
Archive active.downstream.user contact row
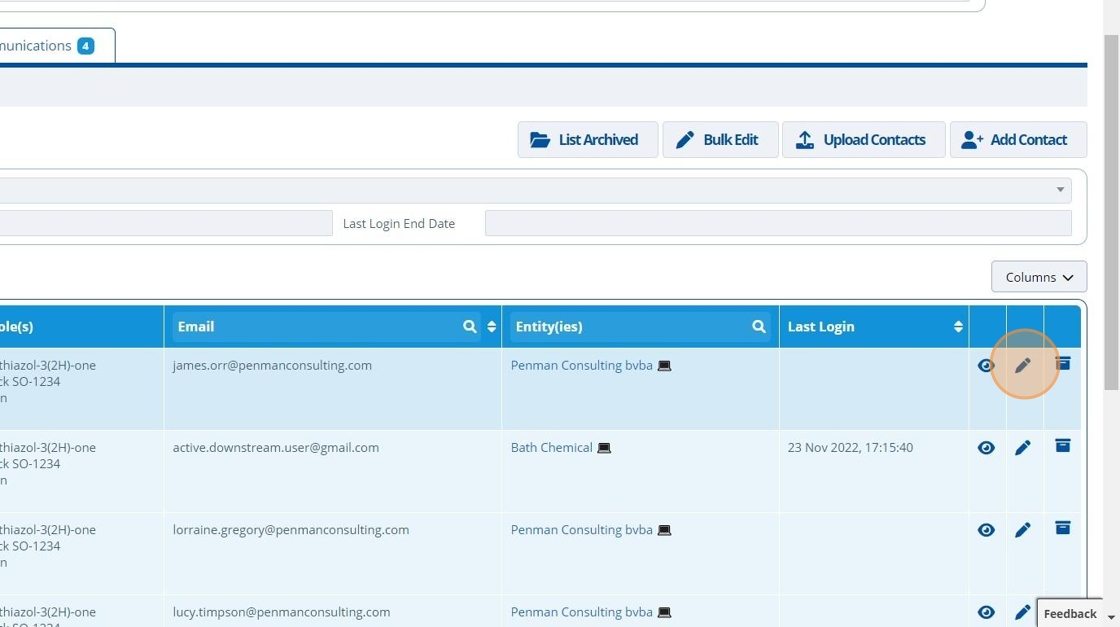pos(1063,446)
